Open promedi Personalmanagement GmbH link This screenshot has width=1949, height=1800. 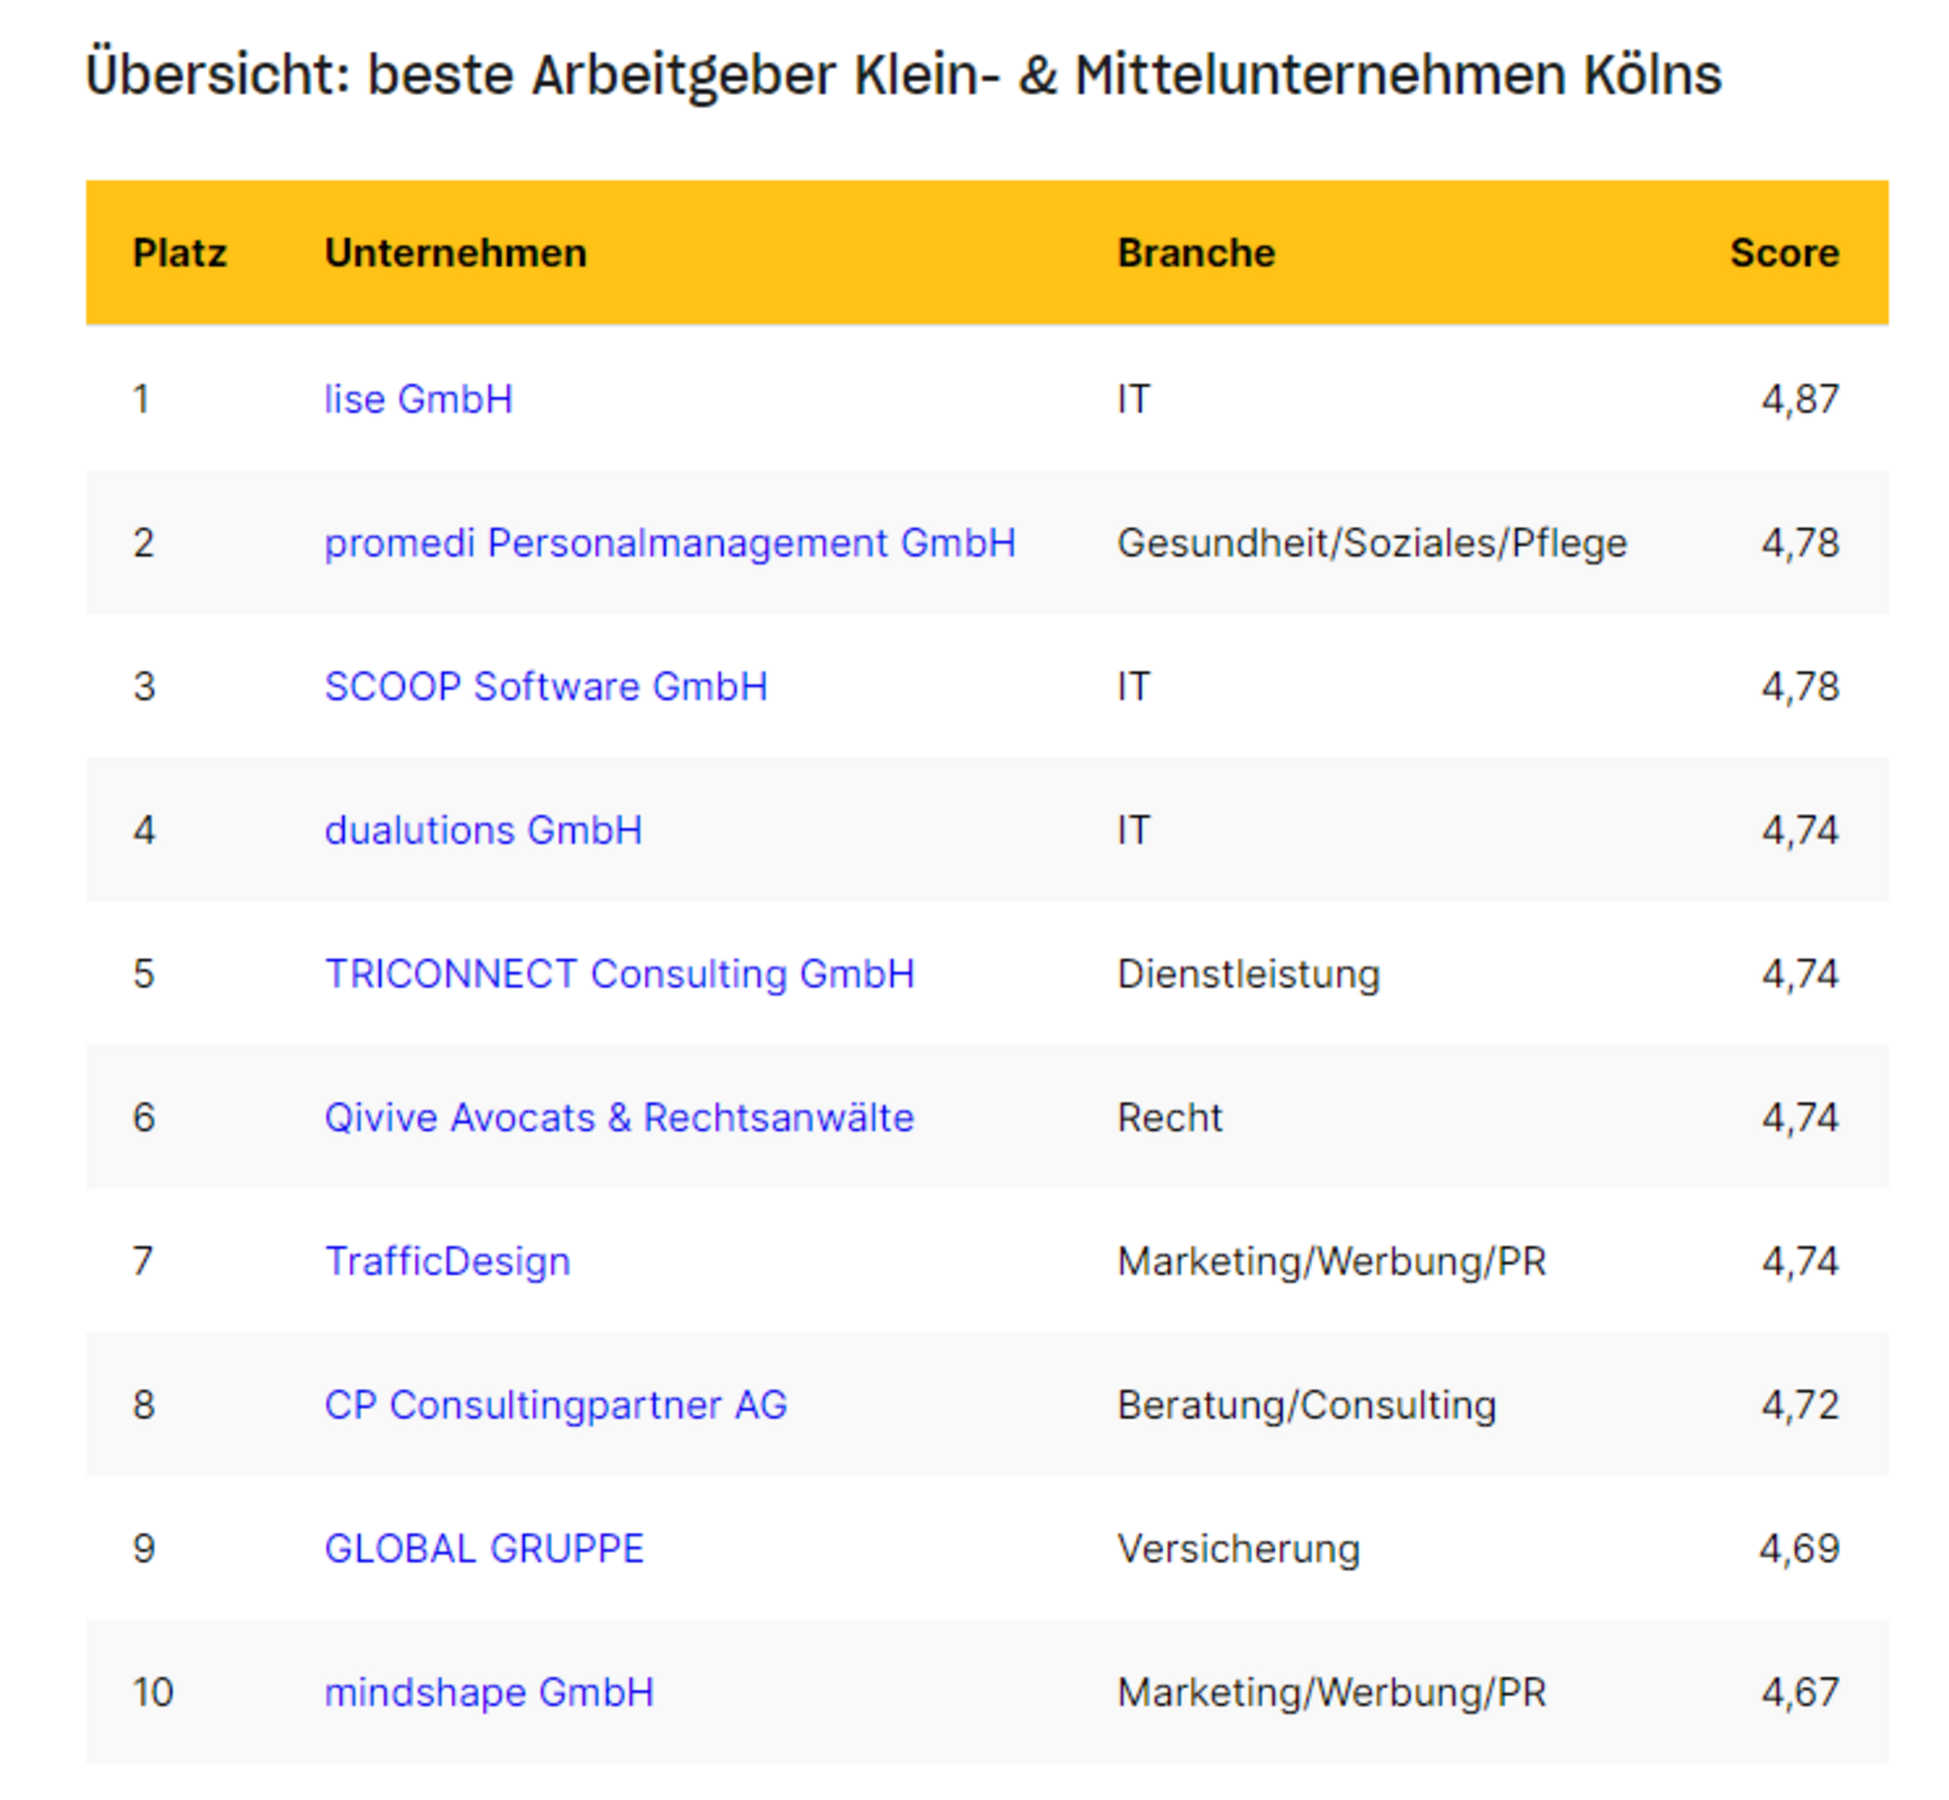(x=669, y=543)
